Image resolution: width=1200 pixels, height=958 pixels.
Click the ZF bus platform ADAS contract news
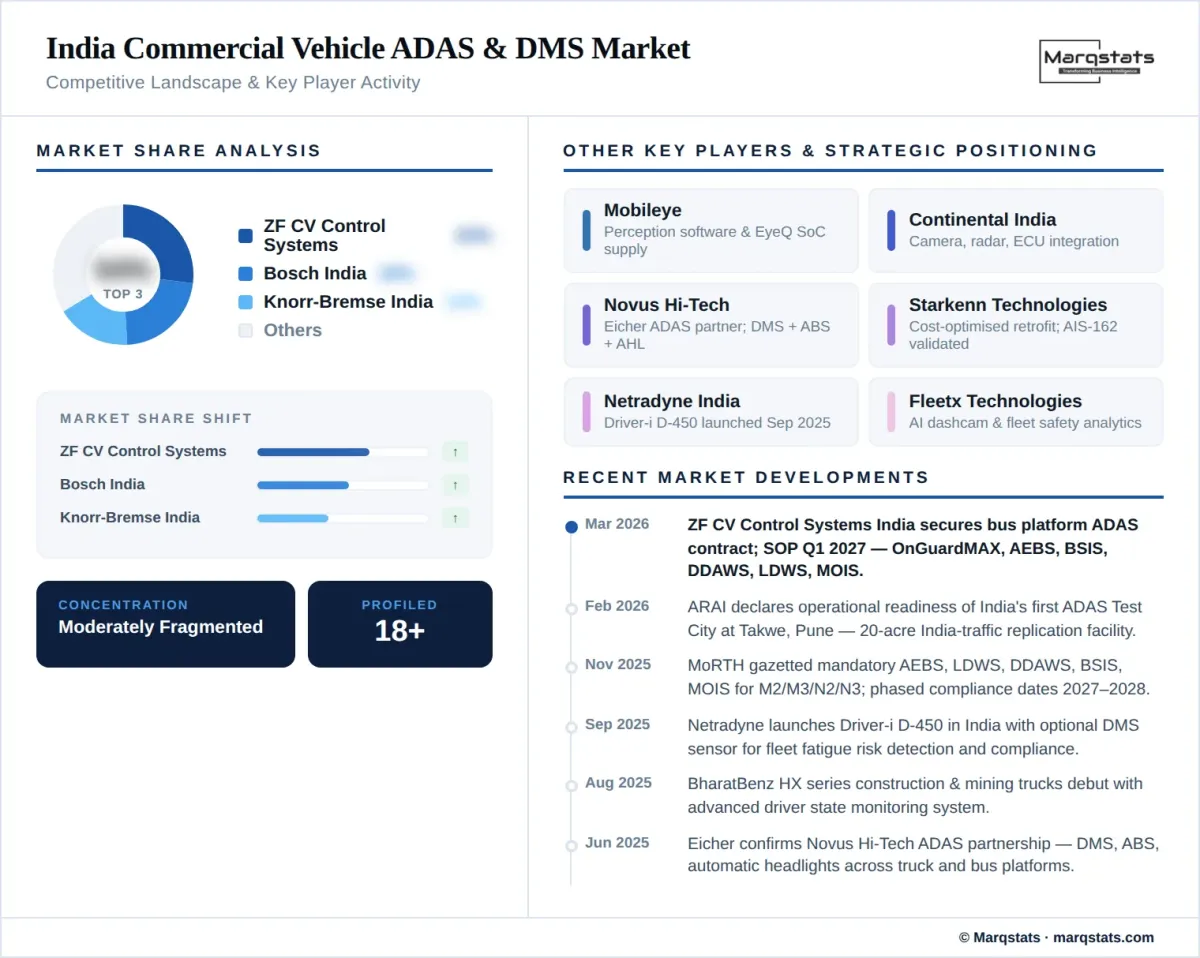coord(914,548)
